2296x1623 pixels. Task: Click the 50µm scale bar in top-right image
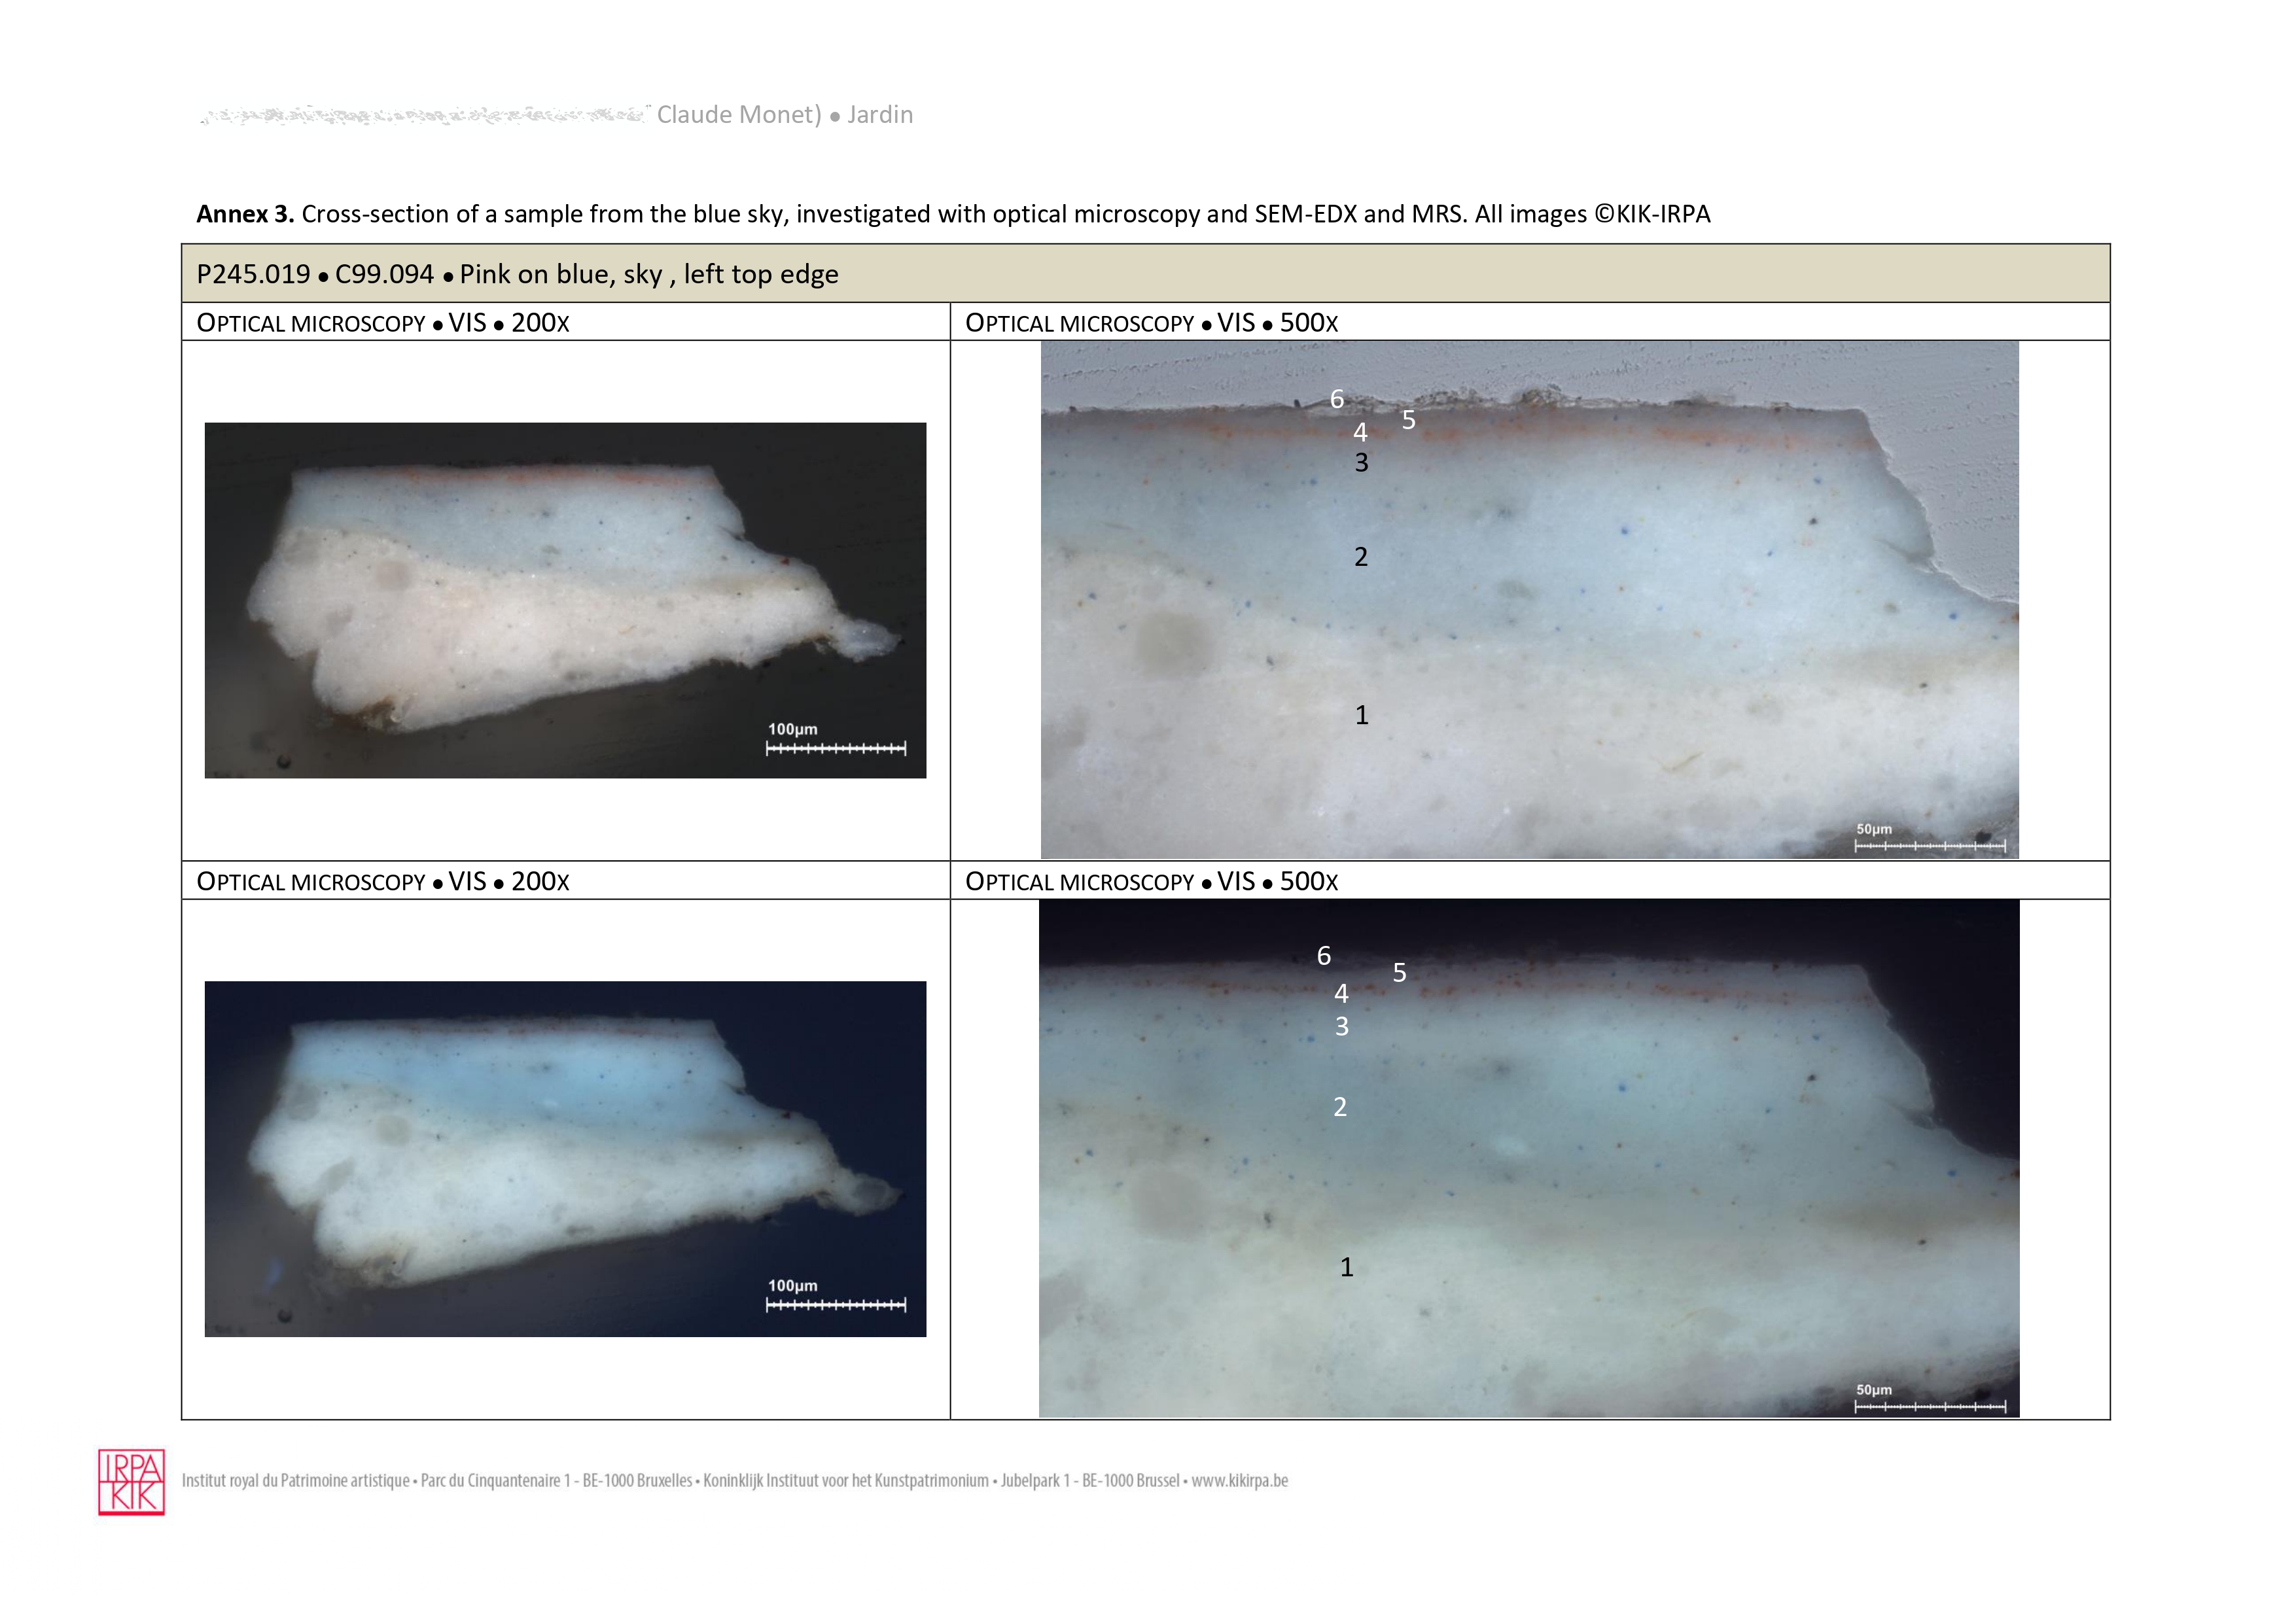1929,846
